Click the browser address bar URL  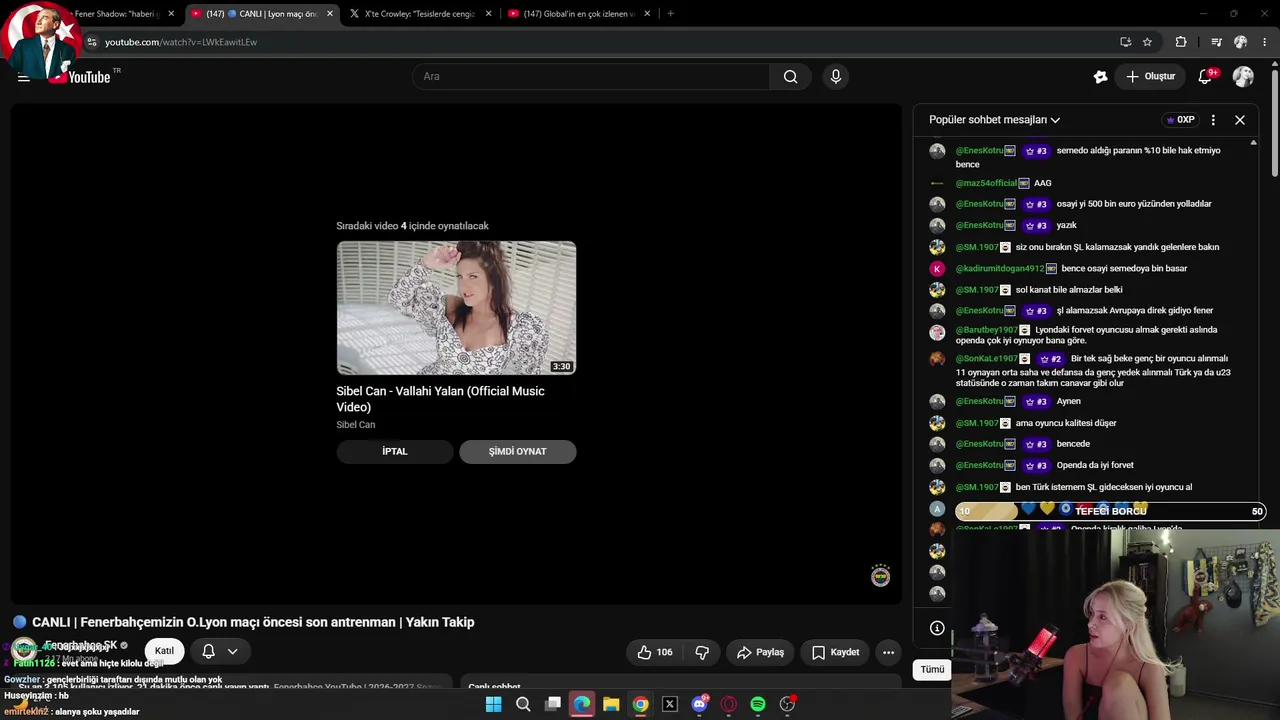181,42
